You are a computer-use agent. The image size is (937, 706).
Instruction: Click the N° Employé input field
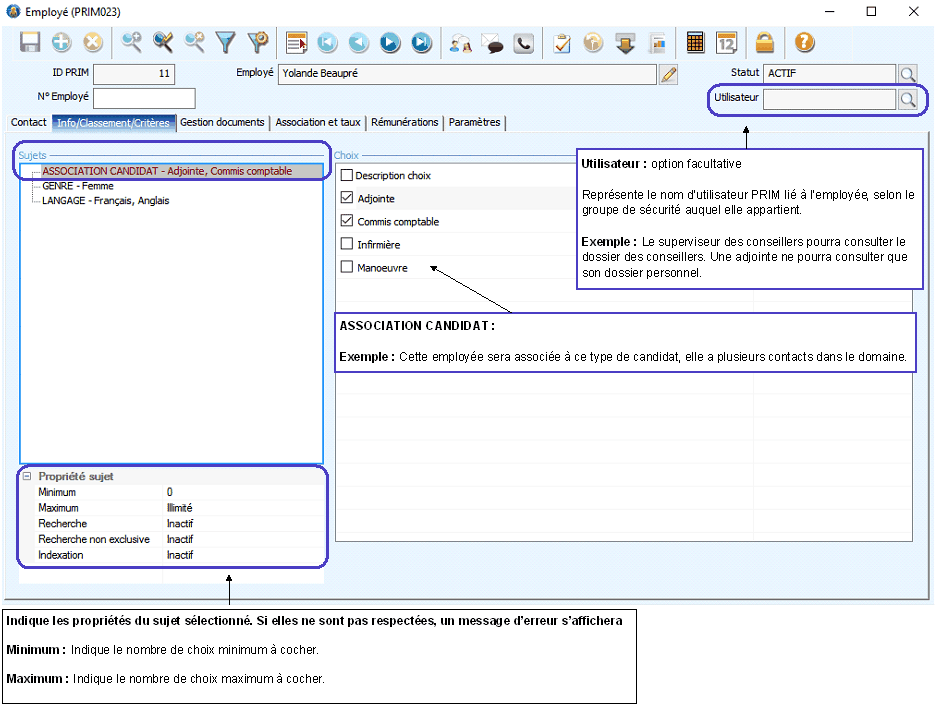(x=143, y=98)
